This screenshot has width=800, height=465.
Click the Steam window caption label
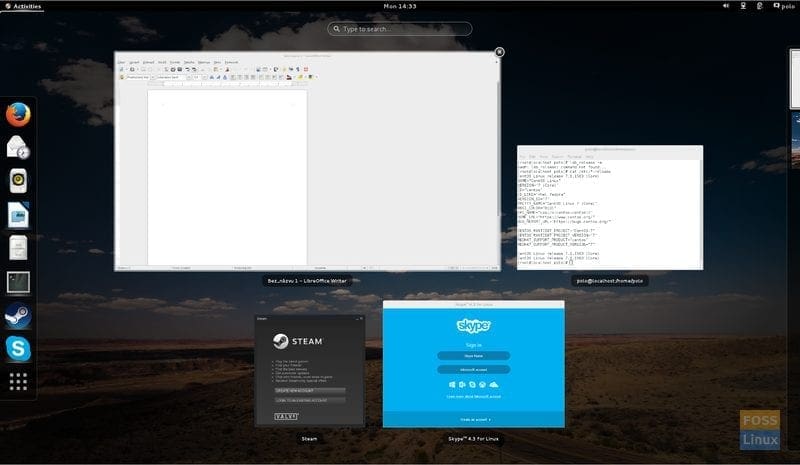click(309, 438)
